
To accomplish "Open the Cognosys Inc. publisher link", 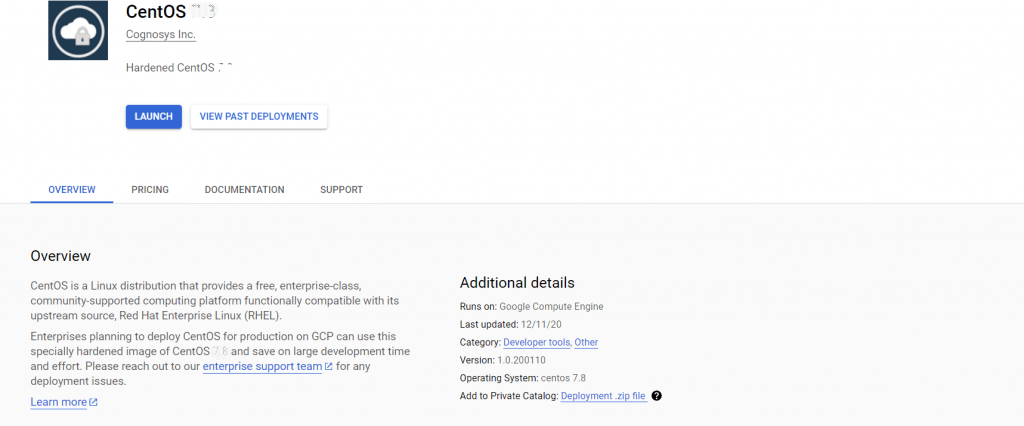I will (161, 35).
